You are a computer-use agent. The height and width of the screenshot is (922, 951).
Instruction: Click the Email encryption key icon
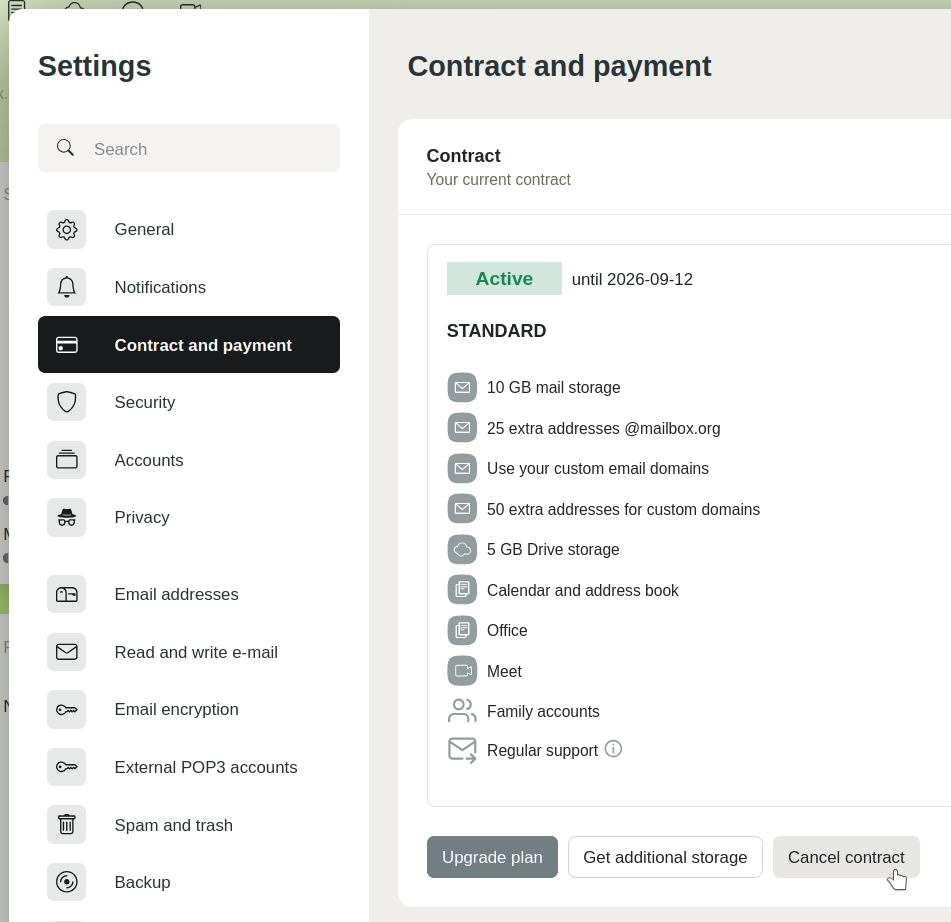[x=67, y=710]
